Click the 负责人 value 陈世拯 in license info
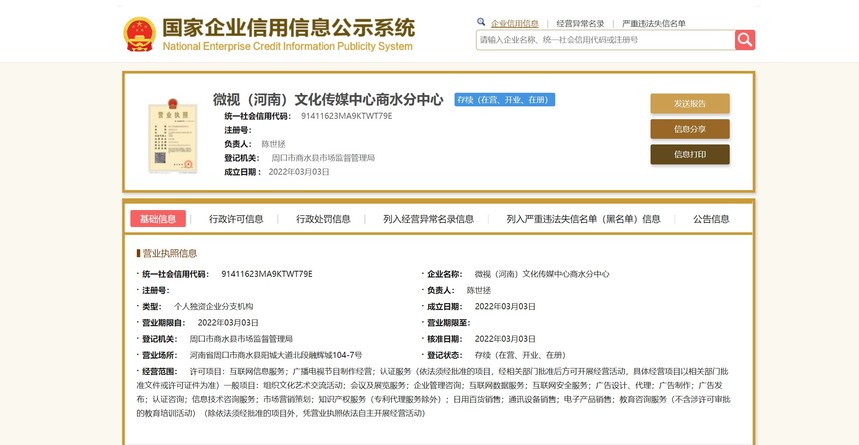 point(479,290)
